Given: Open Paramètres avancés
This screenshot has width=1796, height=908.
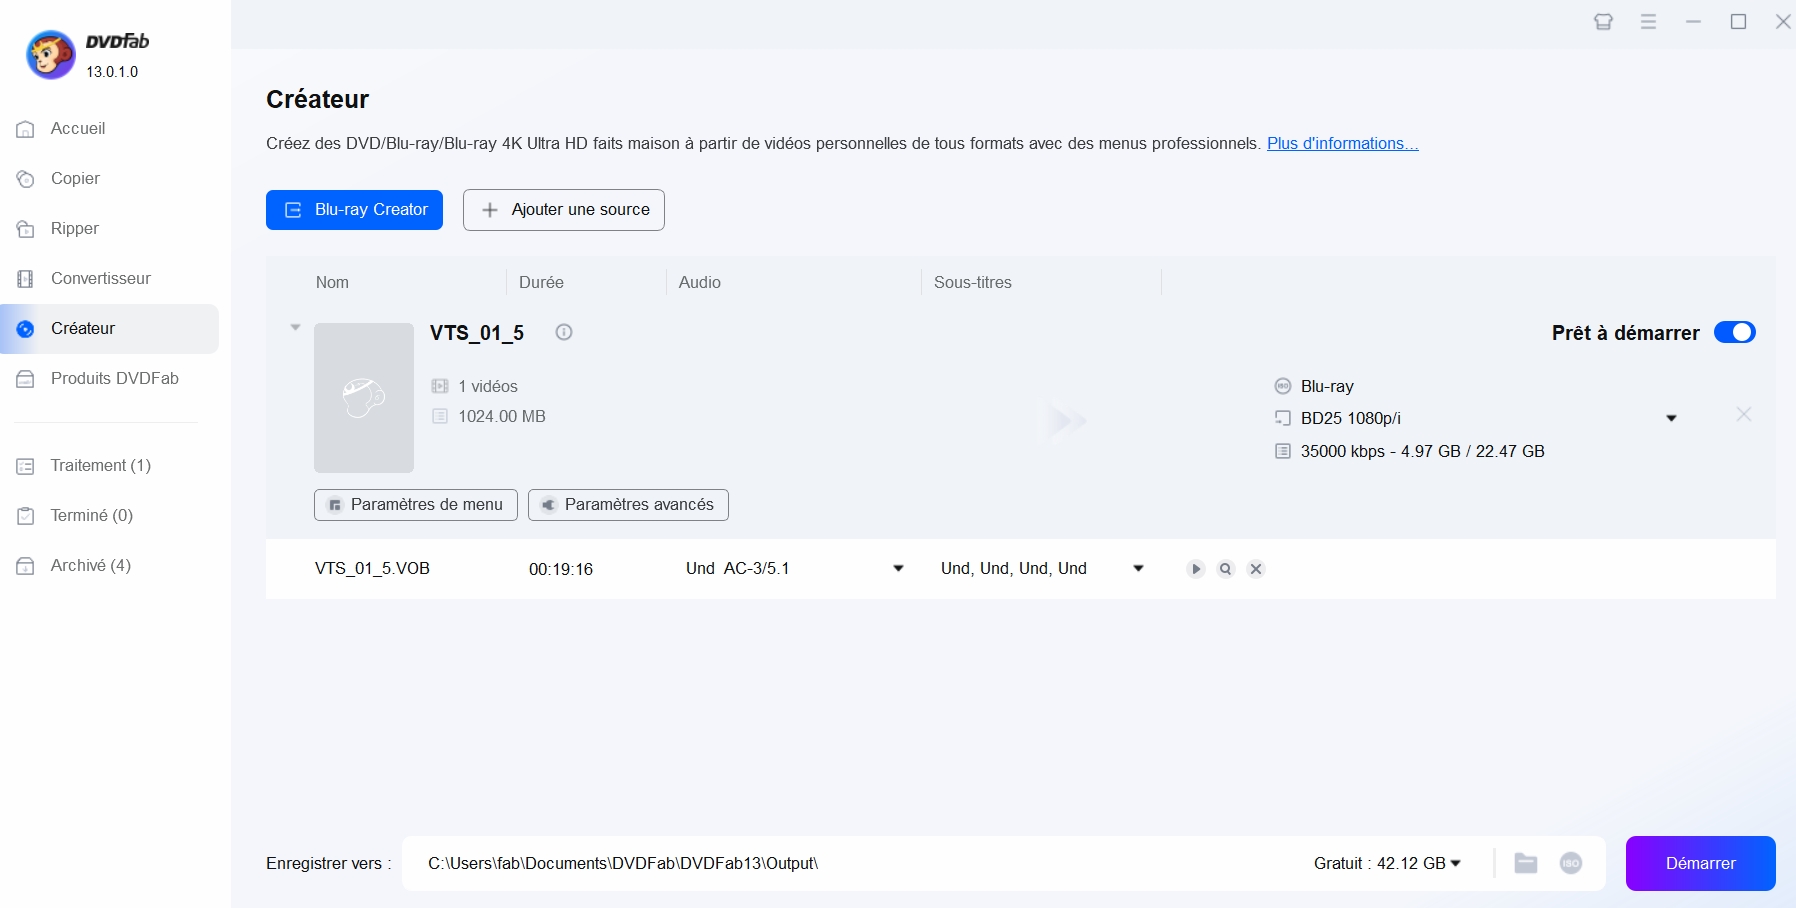Looking at the screenshot, I should (x=628, y=505).
